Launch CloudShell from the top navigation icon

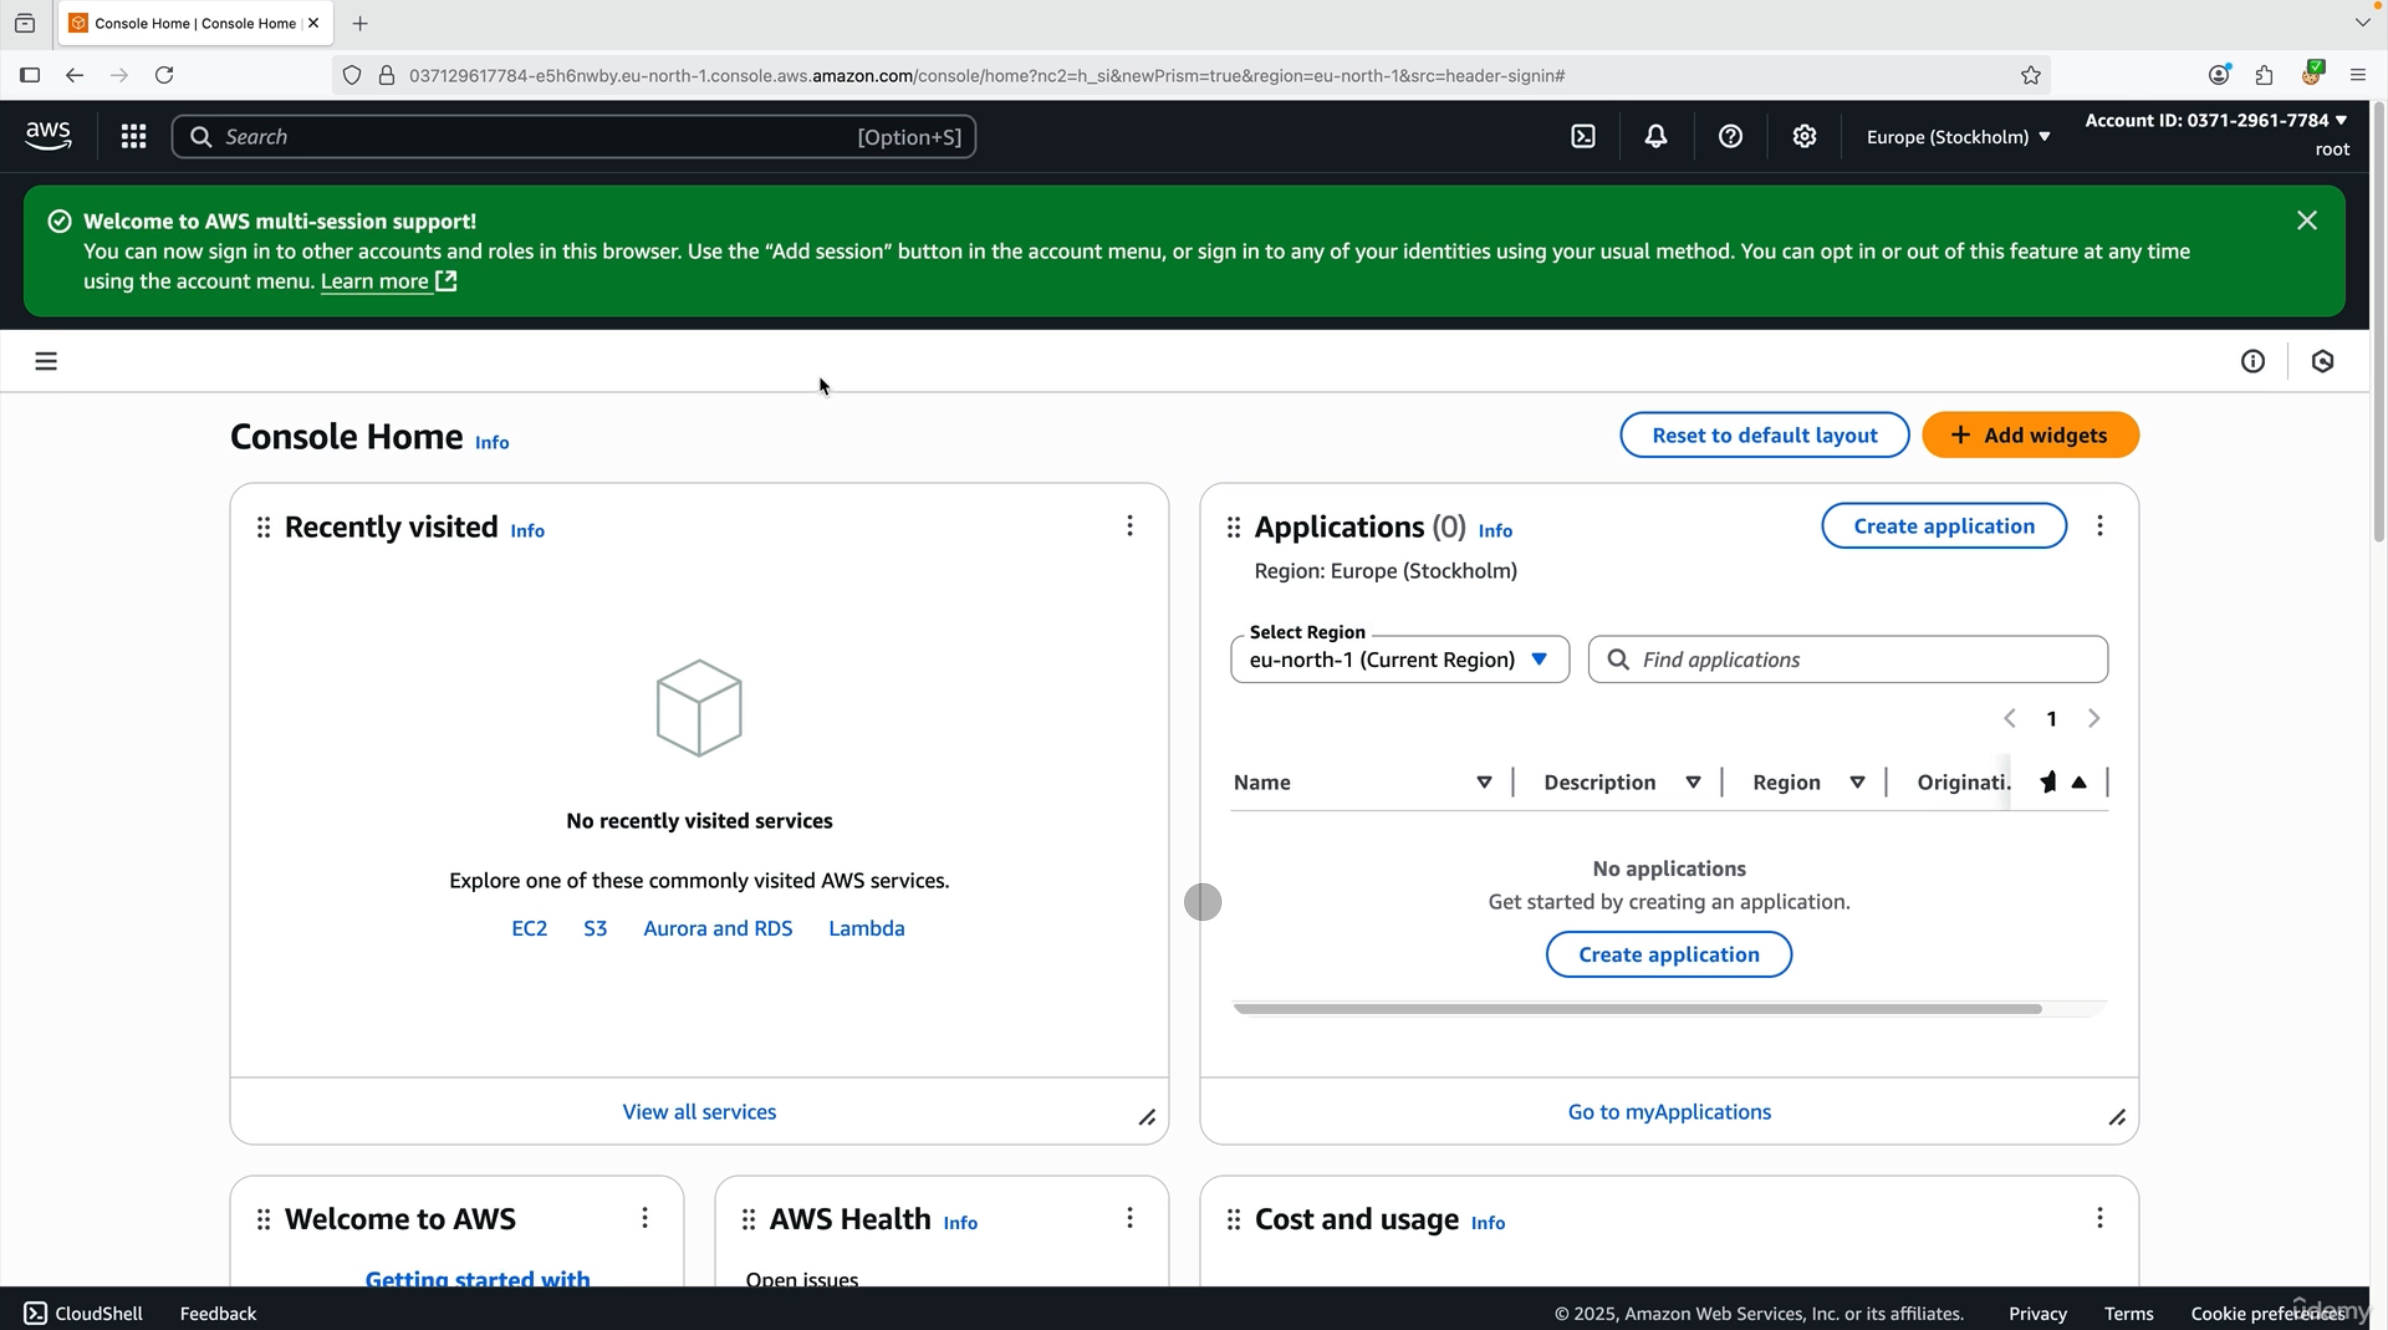tap(1583, 136)
